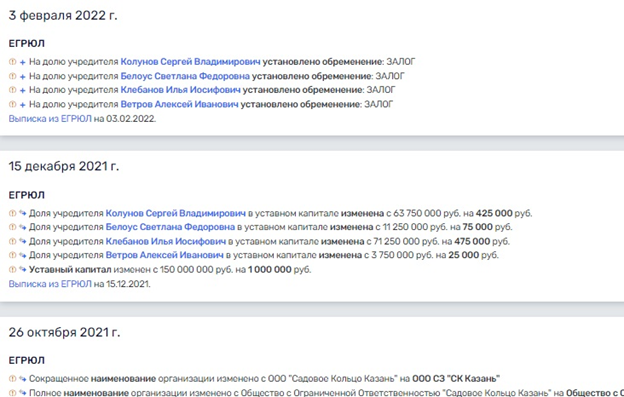This screenshot has width=624, height=397.
Task: Open Клебанов Илья Иосифович link in 15 декабря share row
Action: pyautogui.click(x=166, y=241)
